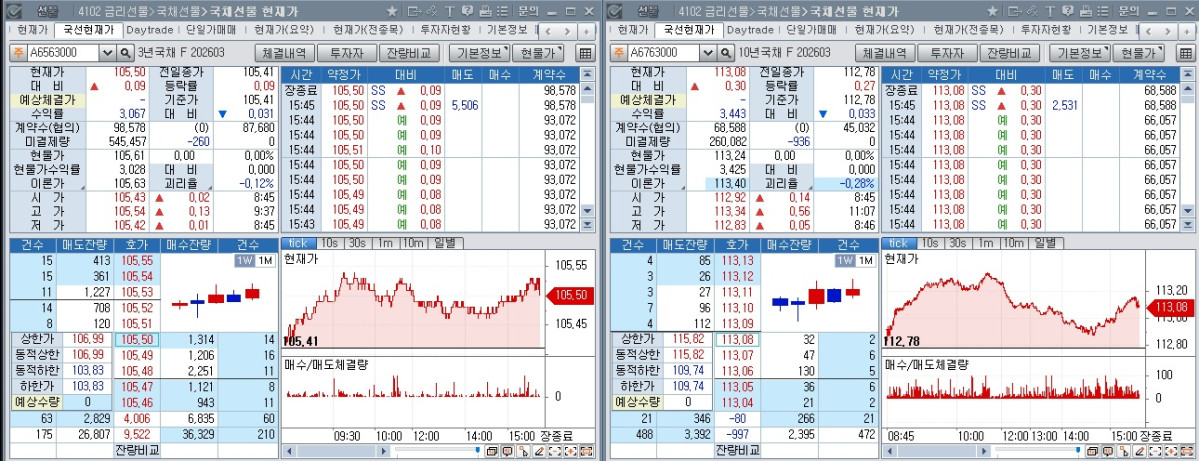
Task: Click the 잔량비교 label below the 3년국채 order book
Action: (x=137, y=449)
